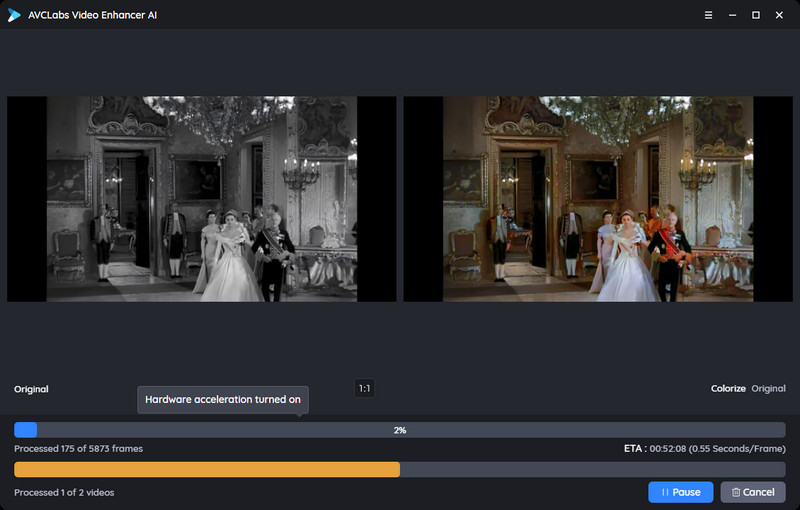Image resolution: width=800 pixels, height=510 pixels.
Task: Maximize the application window
Action: click(756, 15)
